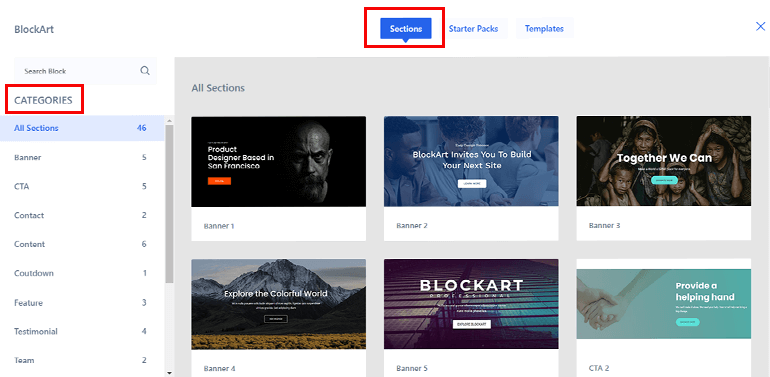Click the BlockArt title text
This screenshot has height=377, width=770.
tap(34, 29)
